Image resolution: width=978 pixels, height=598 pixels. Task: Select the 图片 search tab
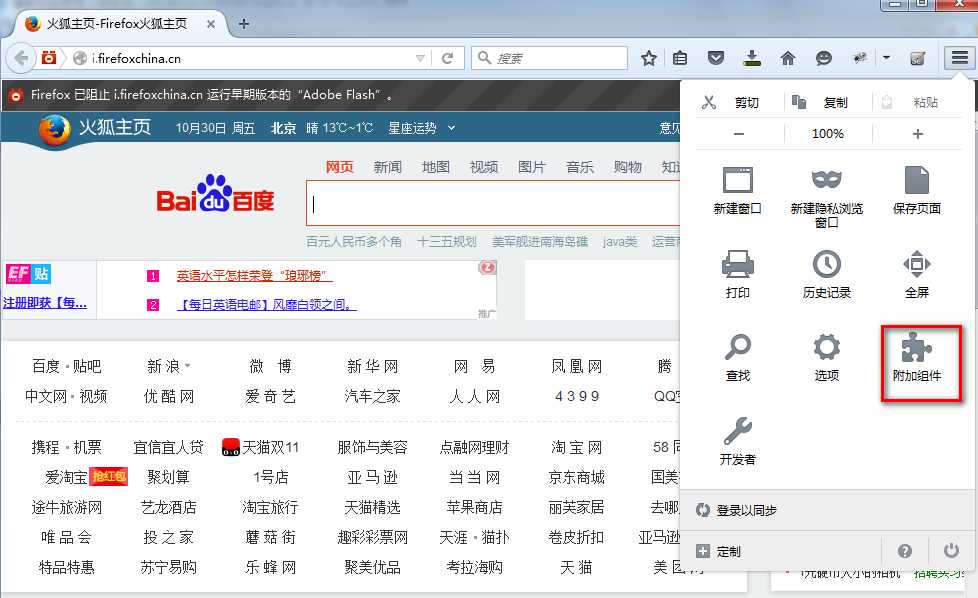click(x=531, y=166)
